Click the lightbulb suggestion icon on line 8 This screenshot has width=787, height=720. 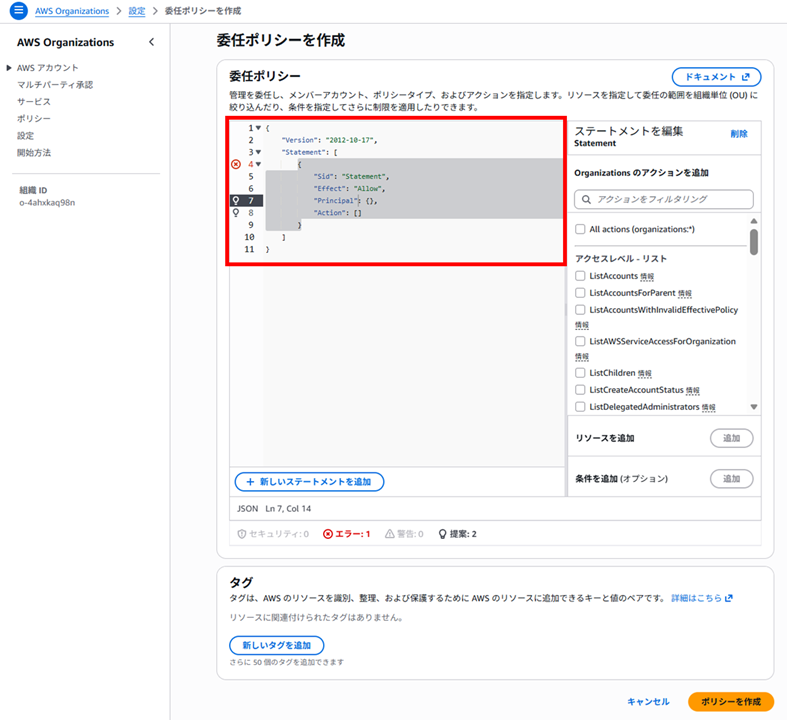(x=236, y=213)
